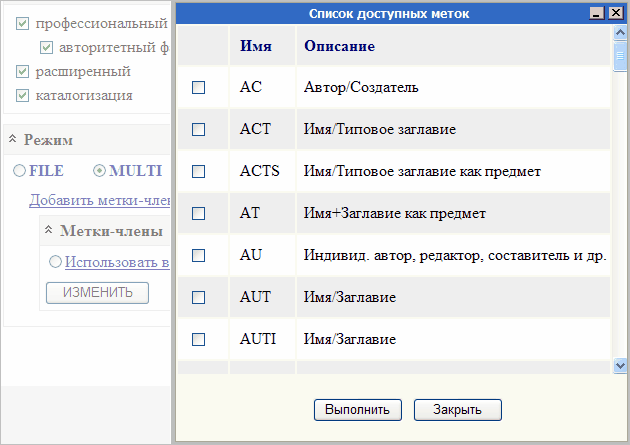Choose the MULTI mode radio button

tap(99, 171)
